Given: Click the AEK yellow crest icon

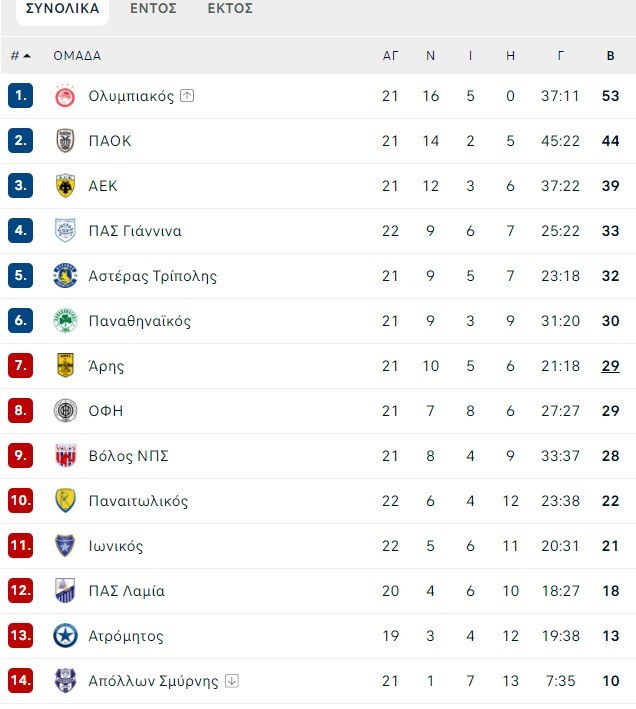Looking at the screenshot, I should click(65, 186).
